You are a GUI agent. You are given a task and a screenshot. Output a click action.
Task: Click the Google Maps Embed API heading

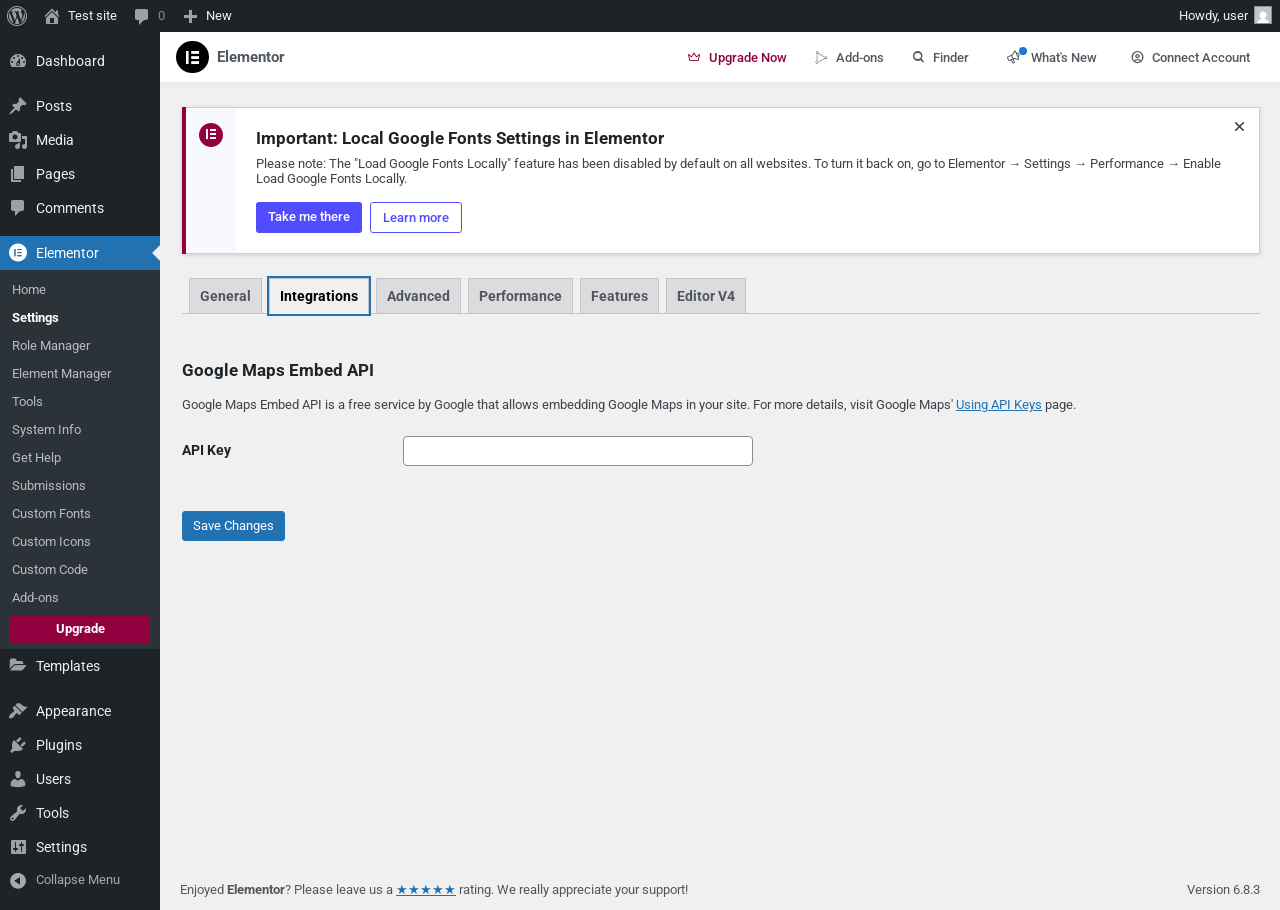278,370
